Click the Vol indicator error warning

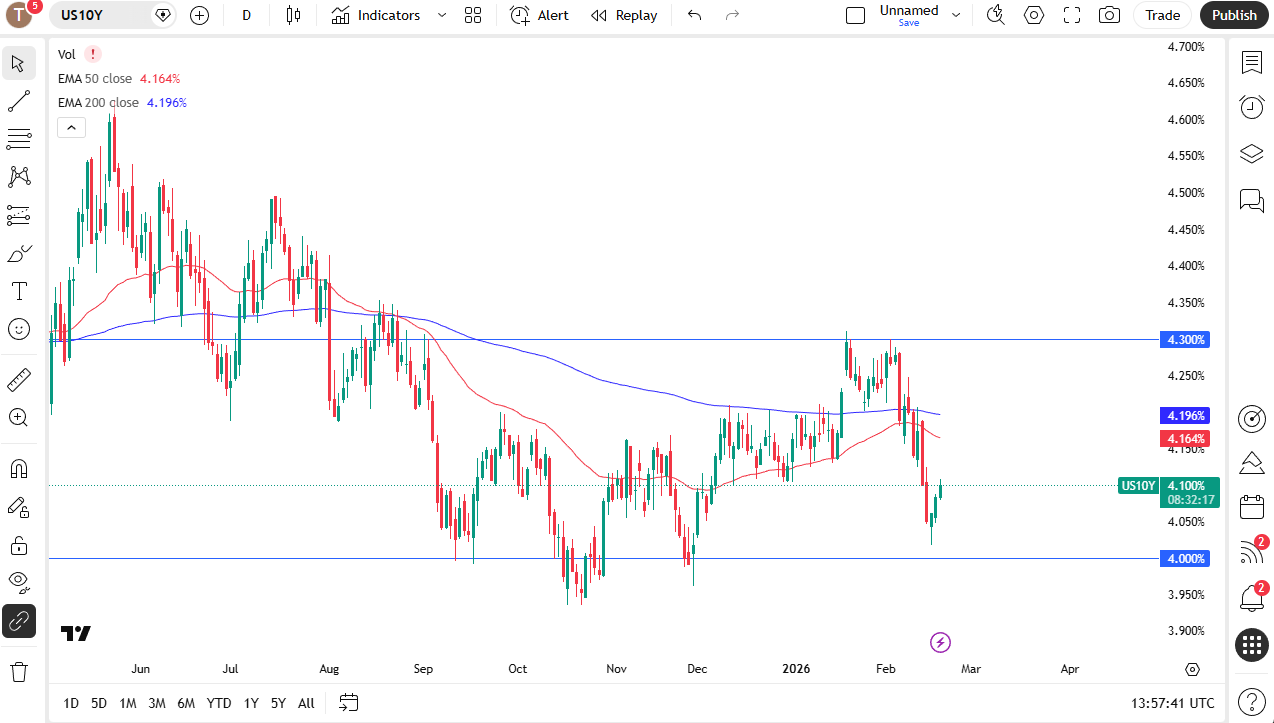93,54
